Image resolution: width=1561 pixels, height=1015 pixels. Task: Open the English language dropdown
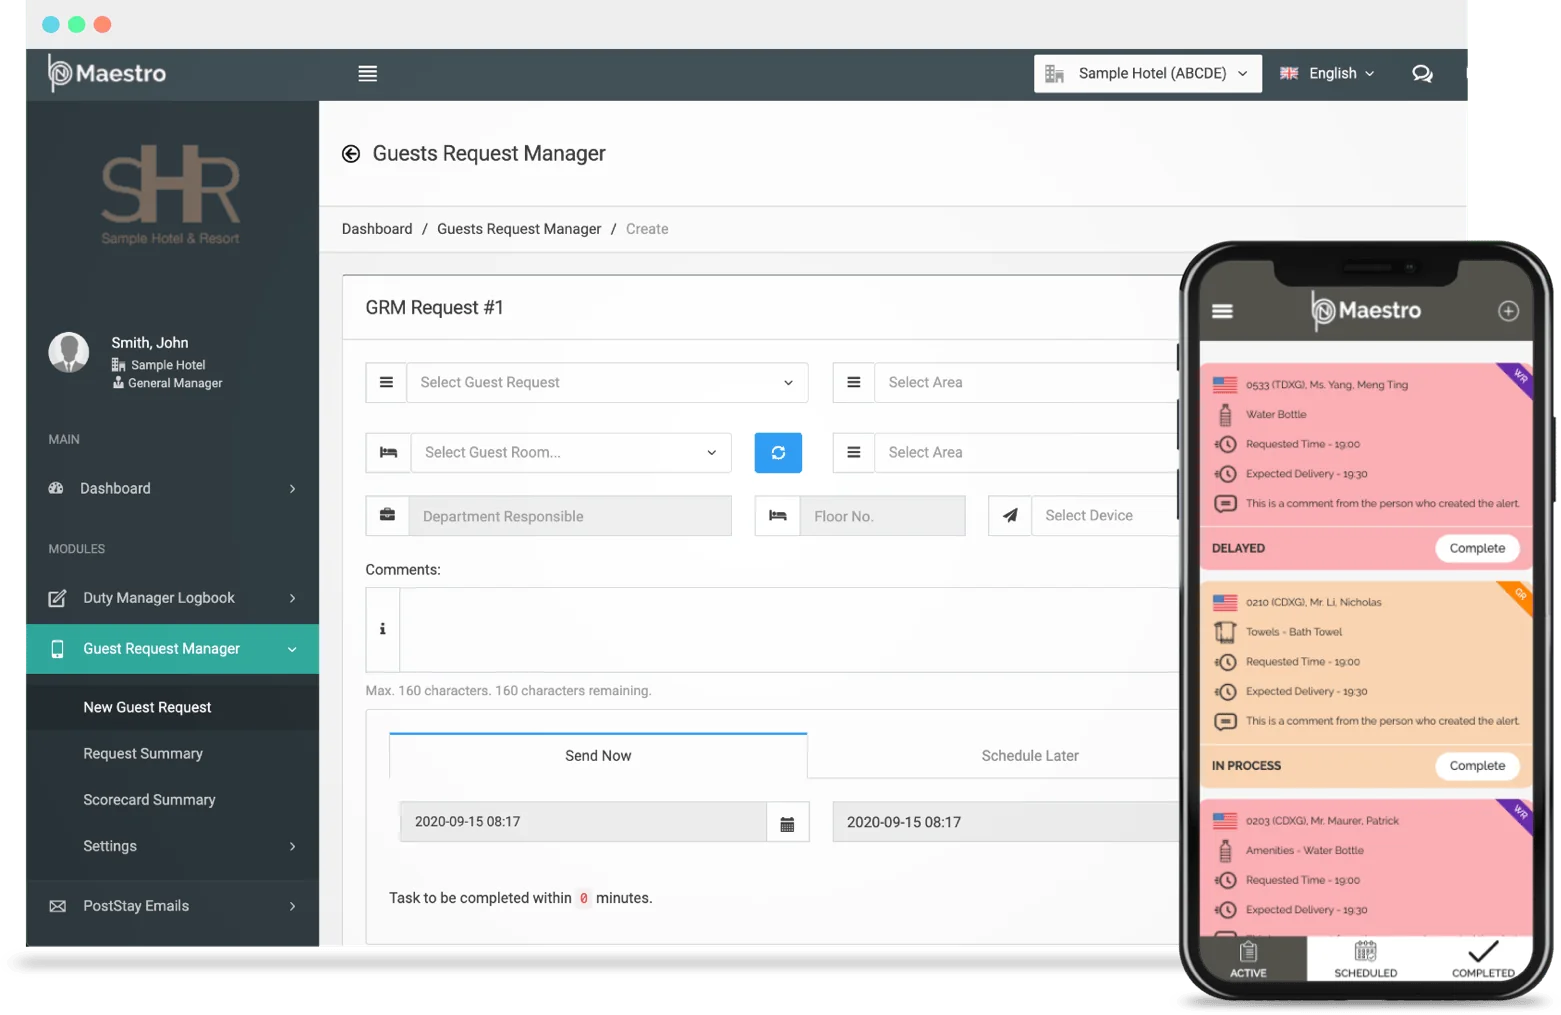click(1328, 73)
